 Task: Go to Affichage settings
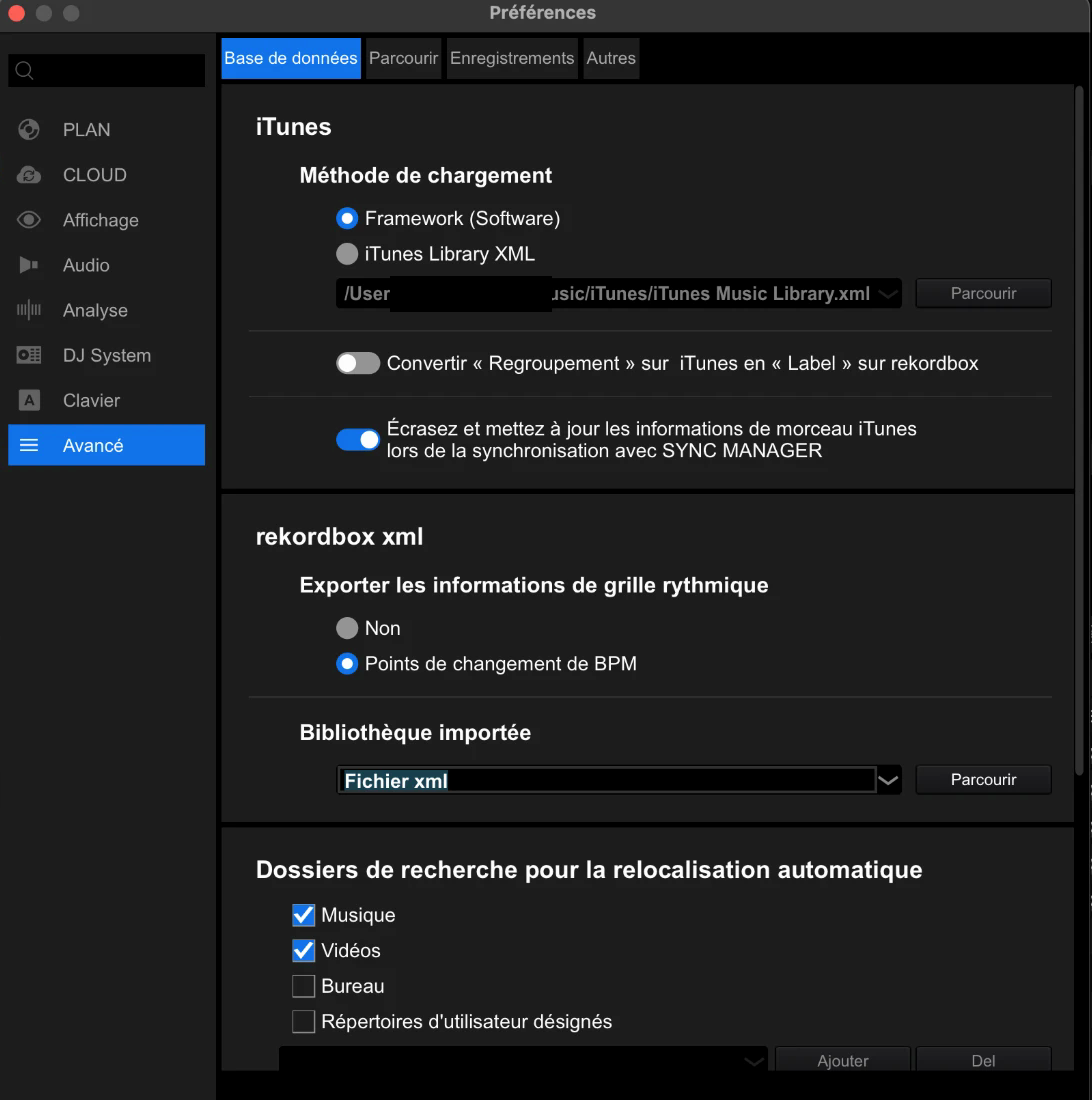[x=107, y=220]
